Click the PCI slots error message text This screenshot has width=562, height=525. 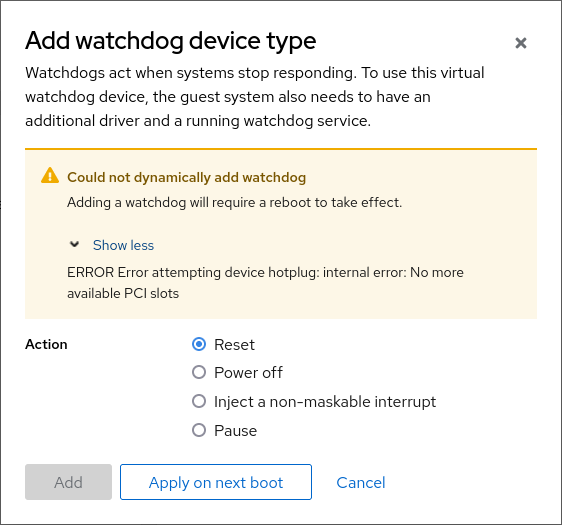(265, 283)
